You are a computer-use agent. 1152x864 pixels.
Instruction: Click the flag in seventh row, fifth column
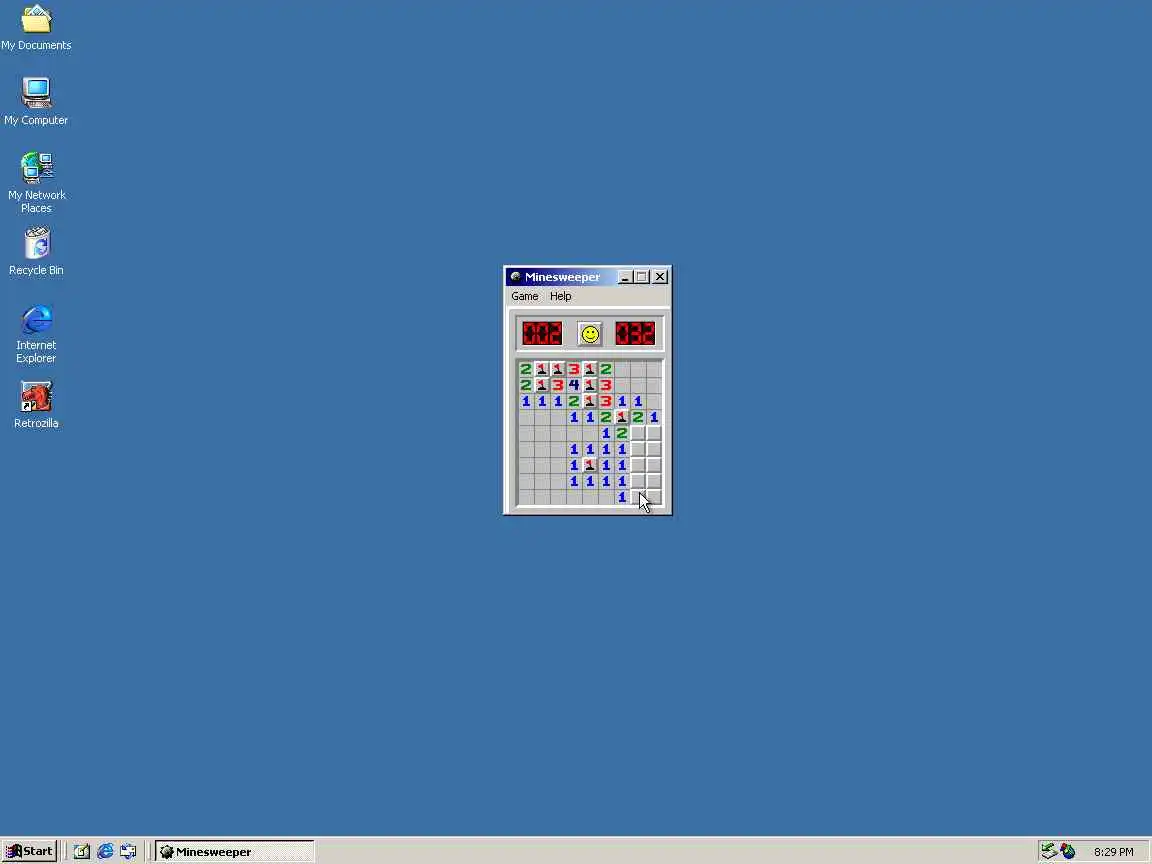(590, 465)
